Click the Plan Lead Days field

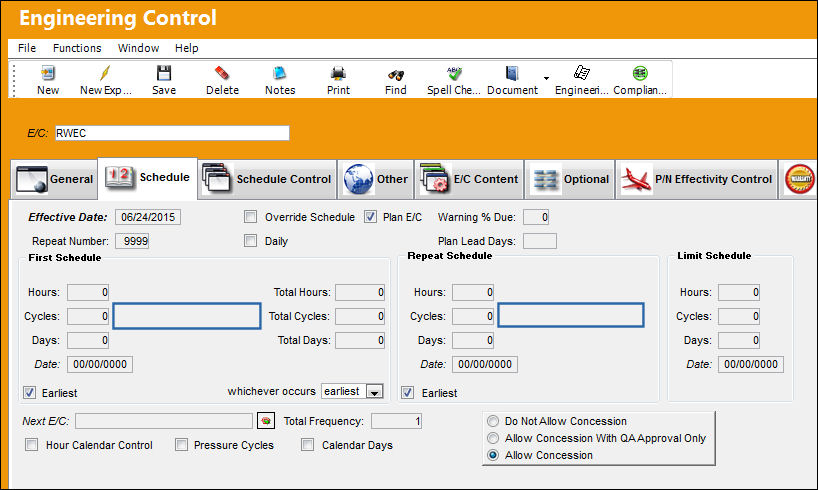click(x=539, y=241)
